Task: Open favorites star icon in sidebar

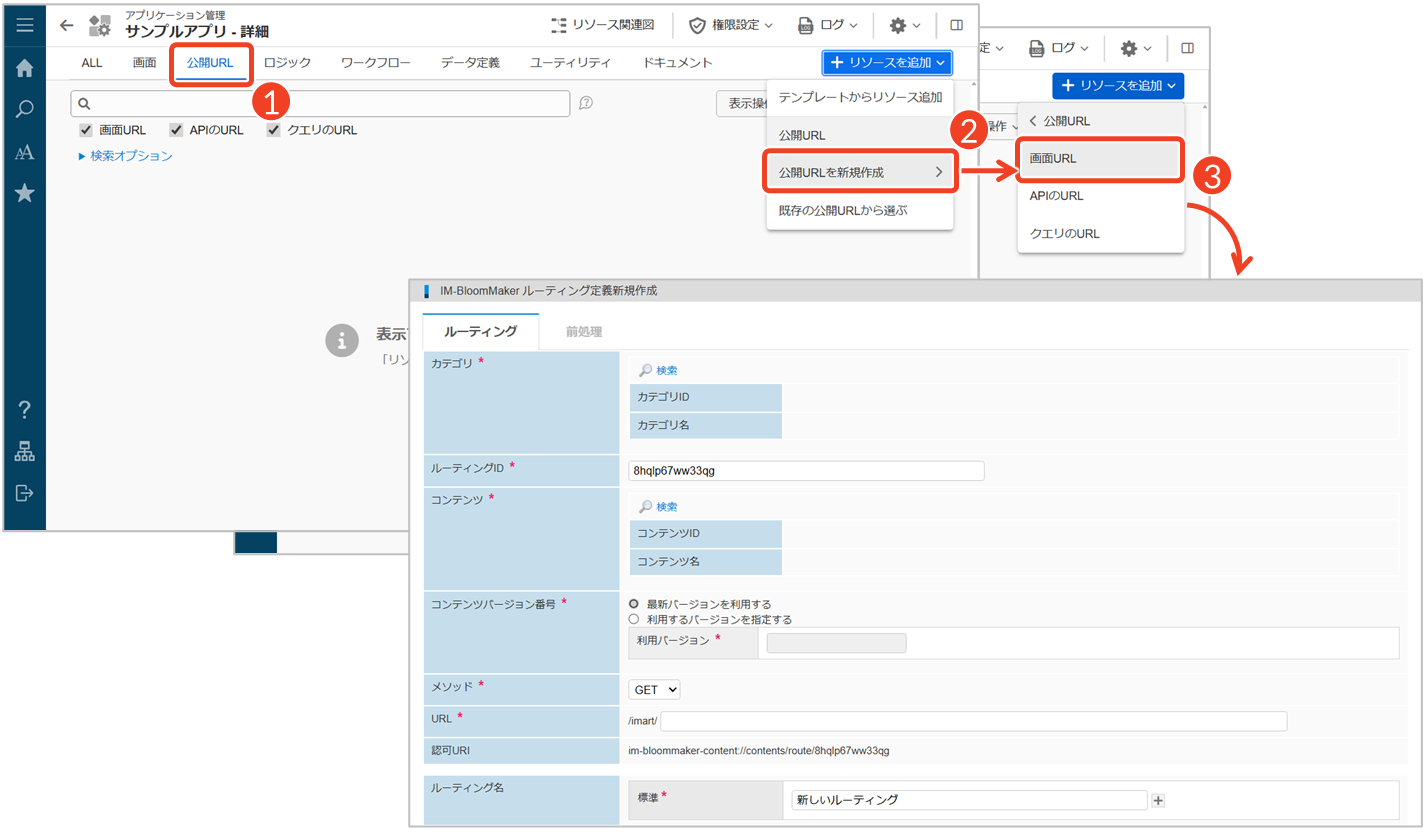Action: point(25,193)
